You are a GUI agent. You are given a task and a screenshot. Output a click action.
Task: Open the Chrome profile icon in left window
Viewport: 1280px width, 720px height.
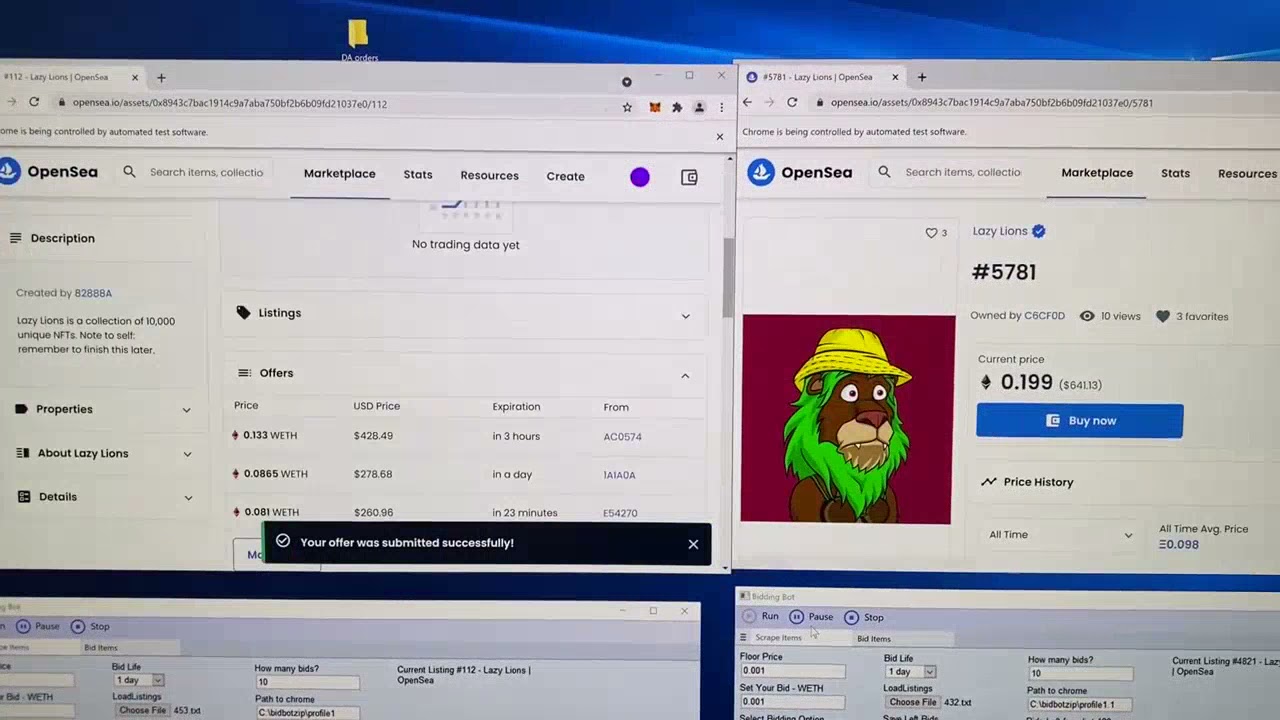[x=699, y=107]
